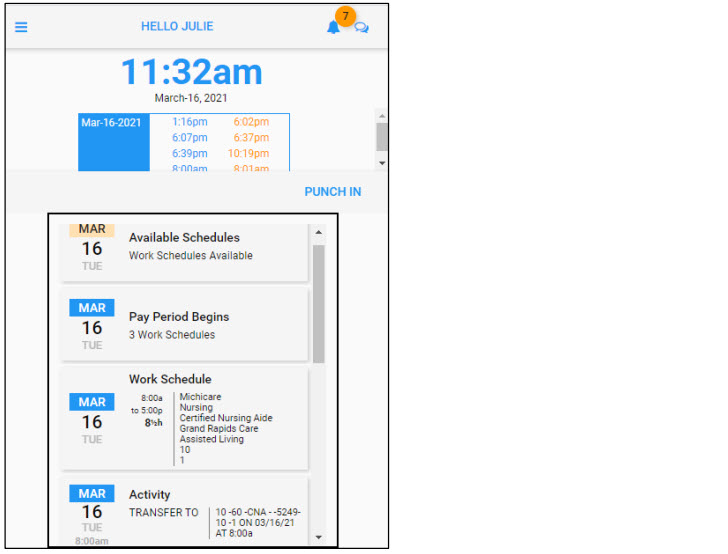Click the orange 7 notification badge
The width and height of the screenshot is (728, 554).
pyautogui.click(x=345, y=16)
